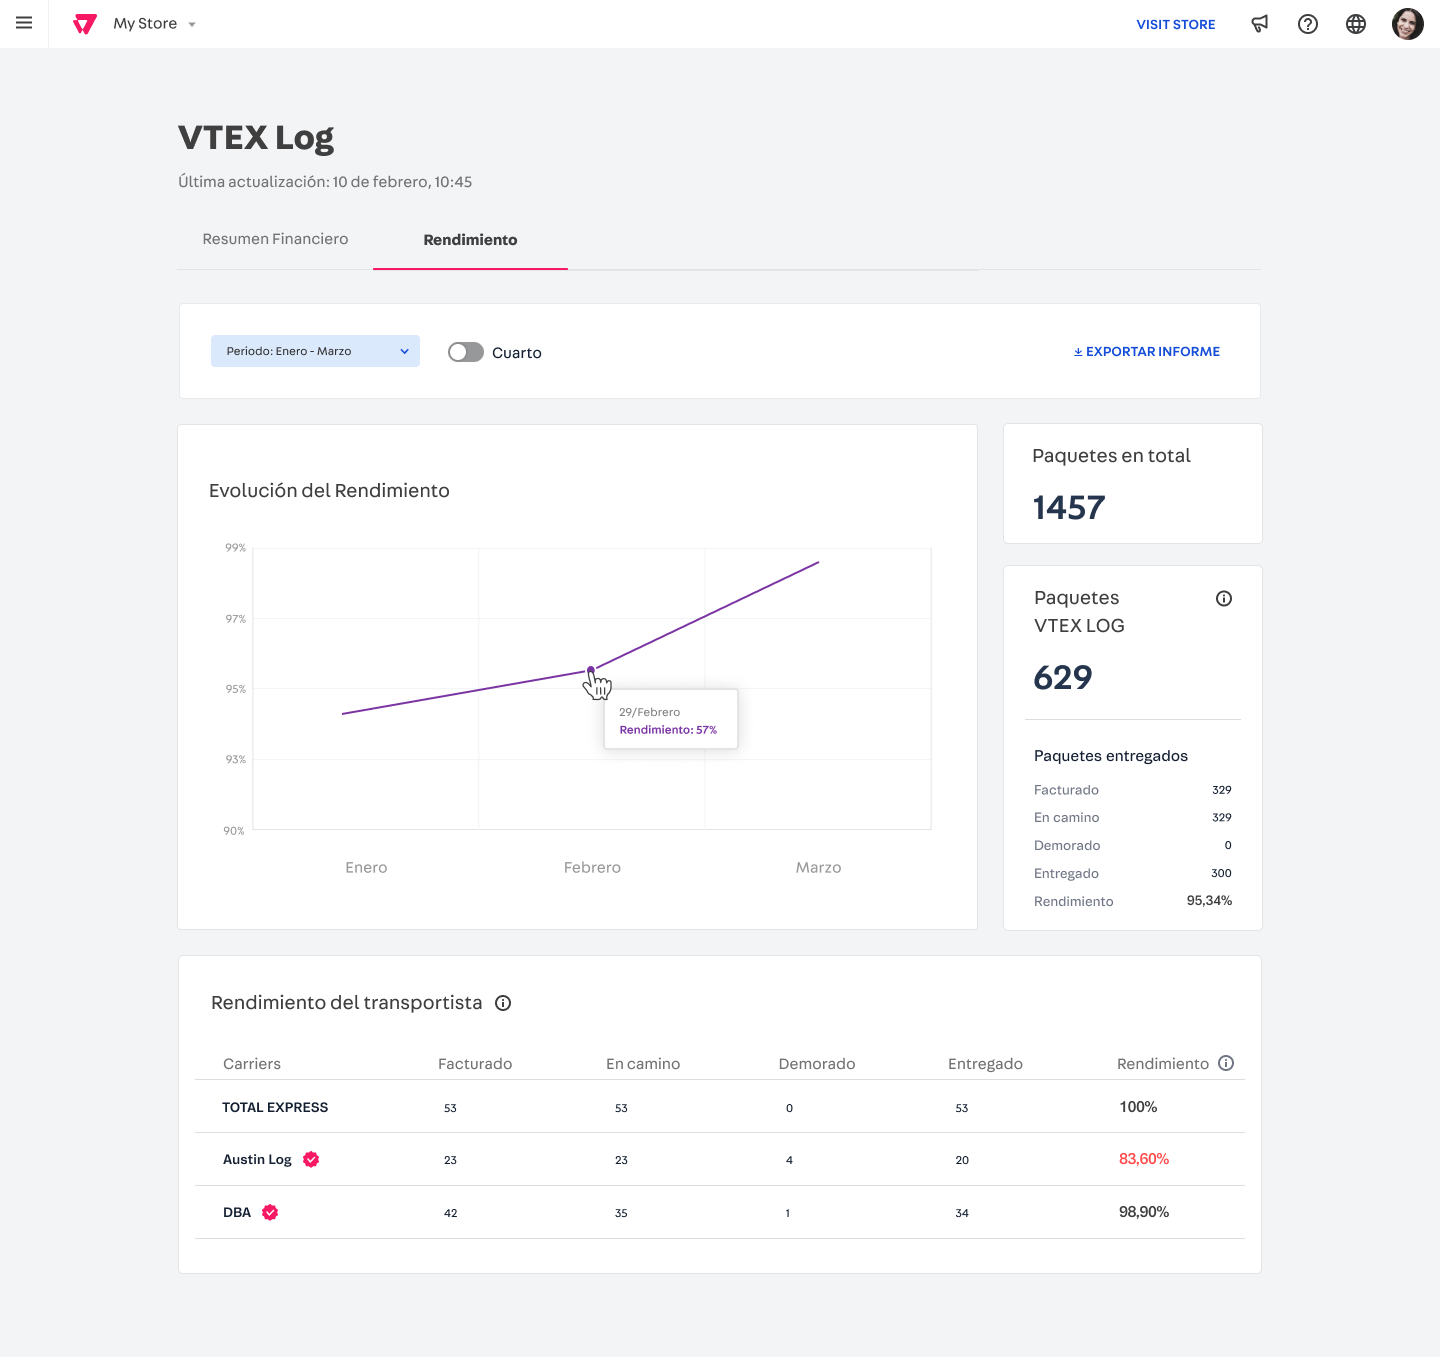
Task: Click the info icon beside Paquetes VTEX LOG
Action: [1224, 598]
